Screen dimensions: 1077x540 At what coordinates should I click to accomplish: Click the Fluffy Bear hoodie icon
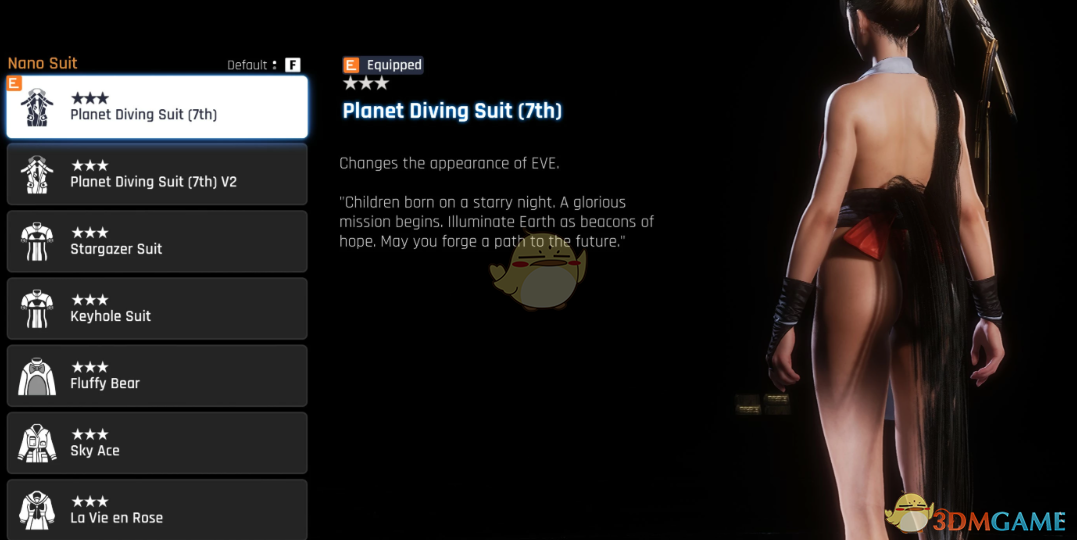tap(37, 376)
